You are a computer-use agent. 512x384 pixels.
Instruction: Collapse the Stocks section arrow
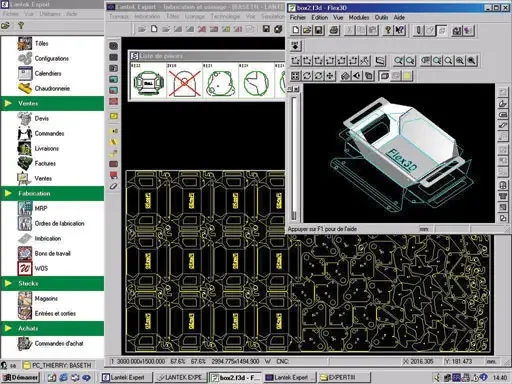(x=8, y=283)
